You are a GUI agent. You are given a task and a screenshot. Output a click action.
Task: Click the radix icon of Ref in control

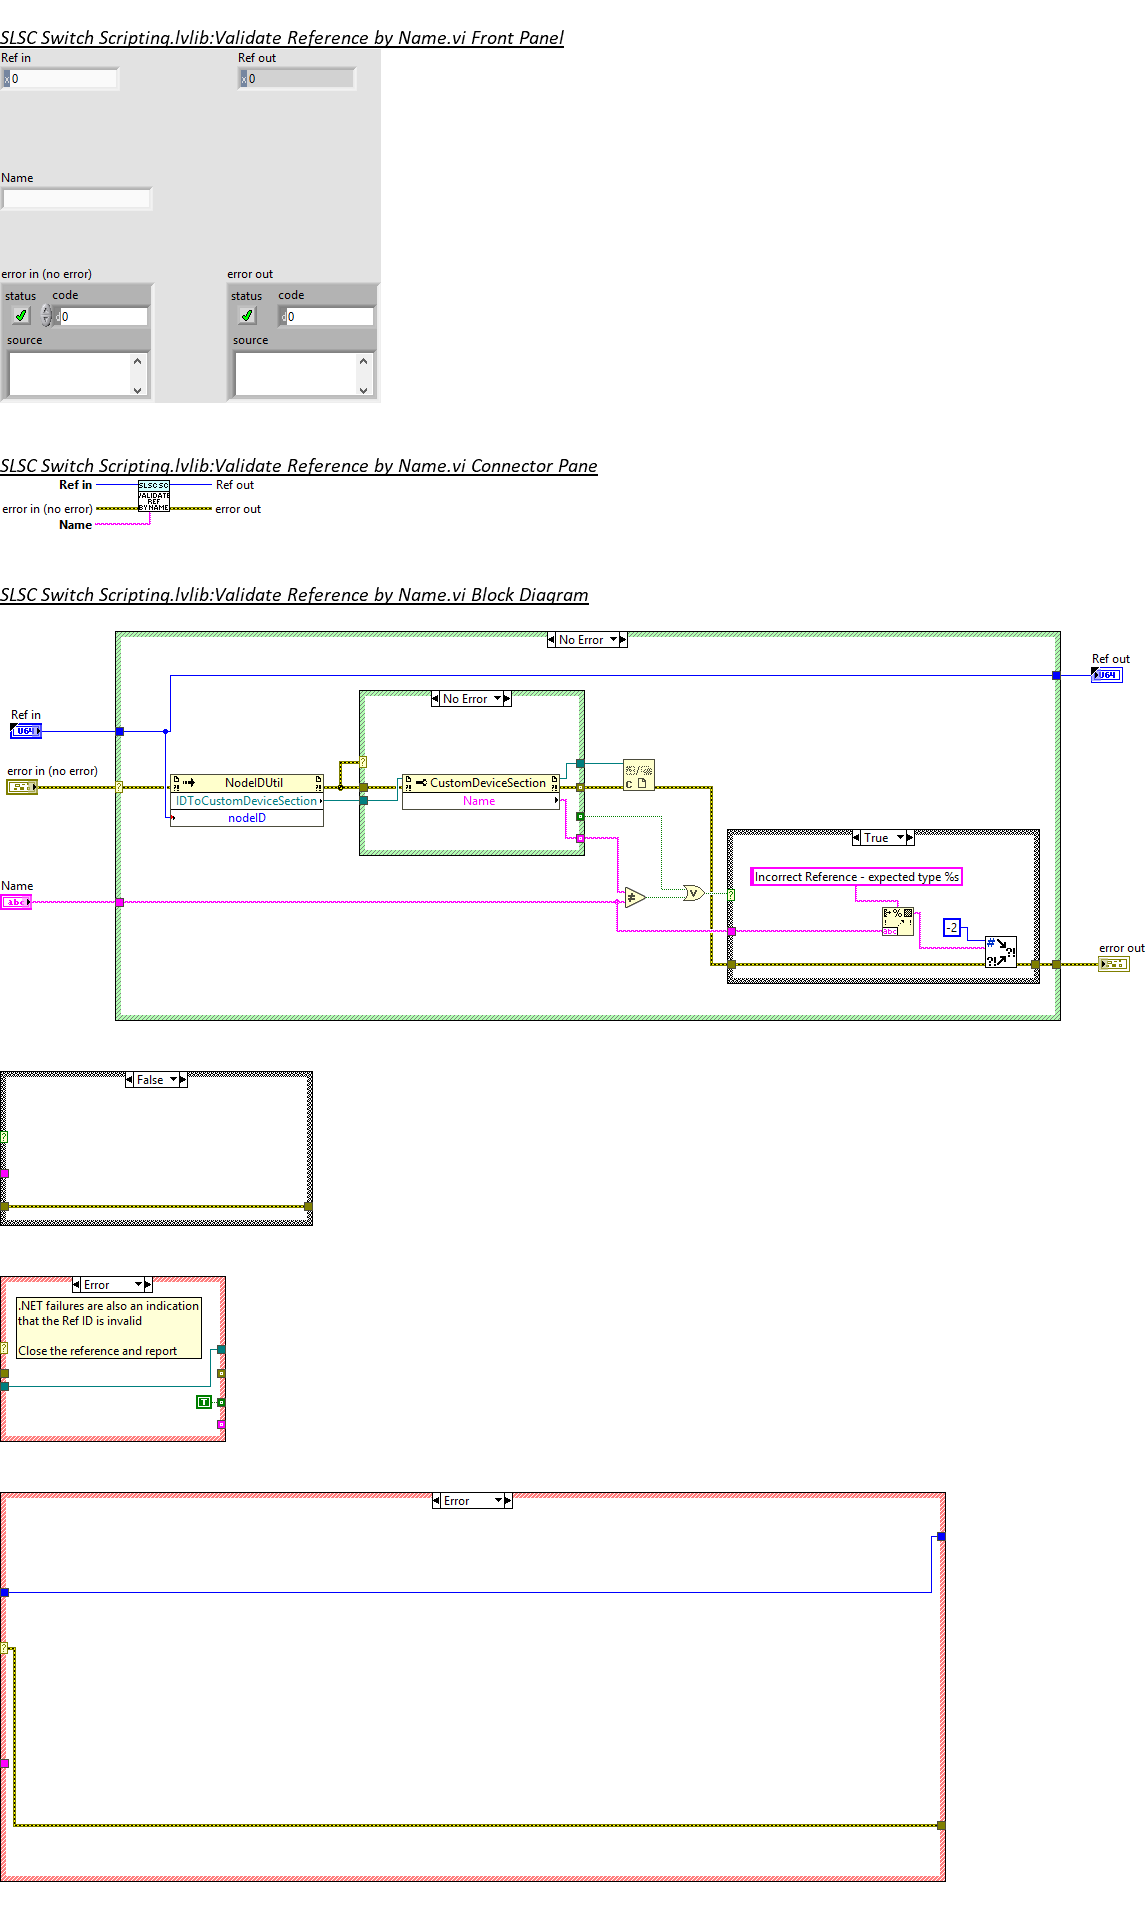click(6, 78)
